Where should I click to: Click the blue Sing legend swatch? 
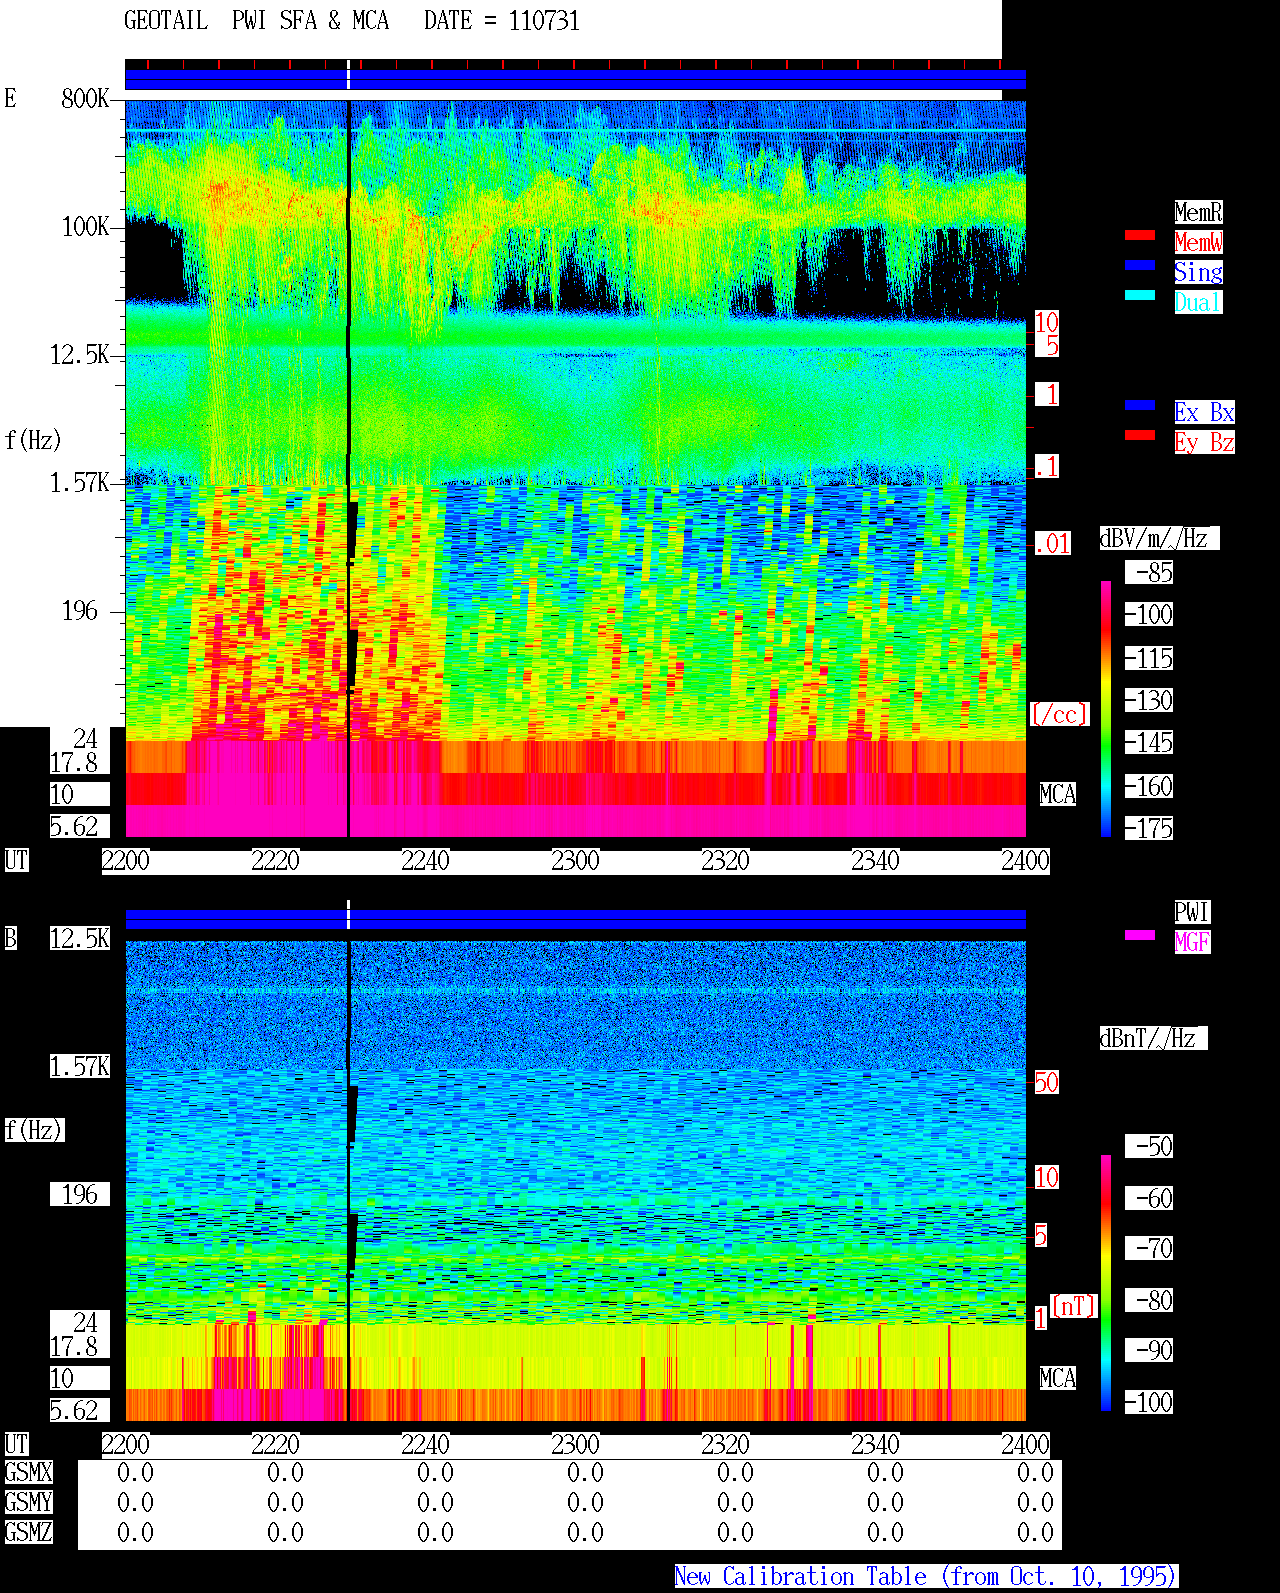[x=1140, y=265]
